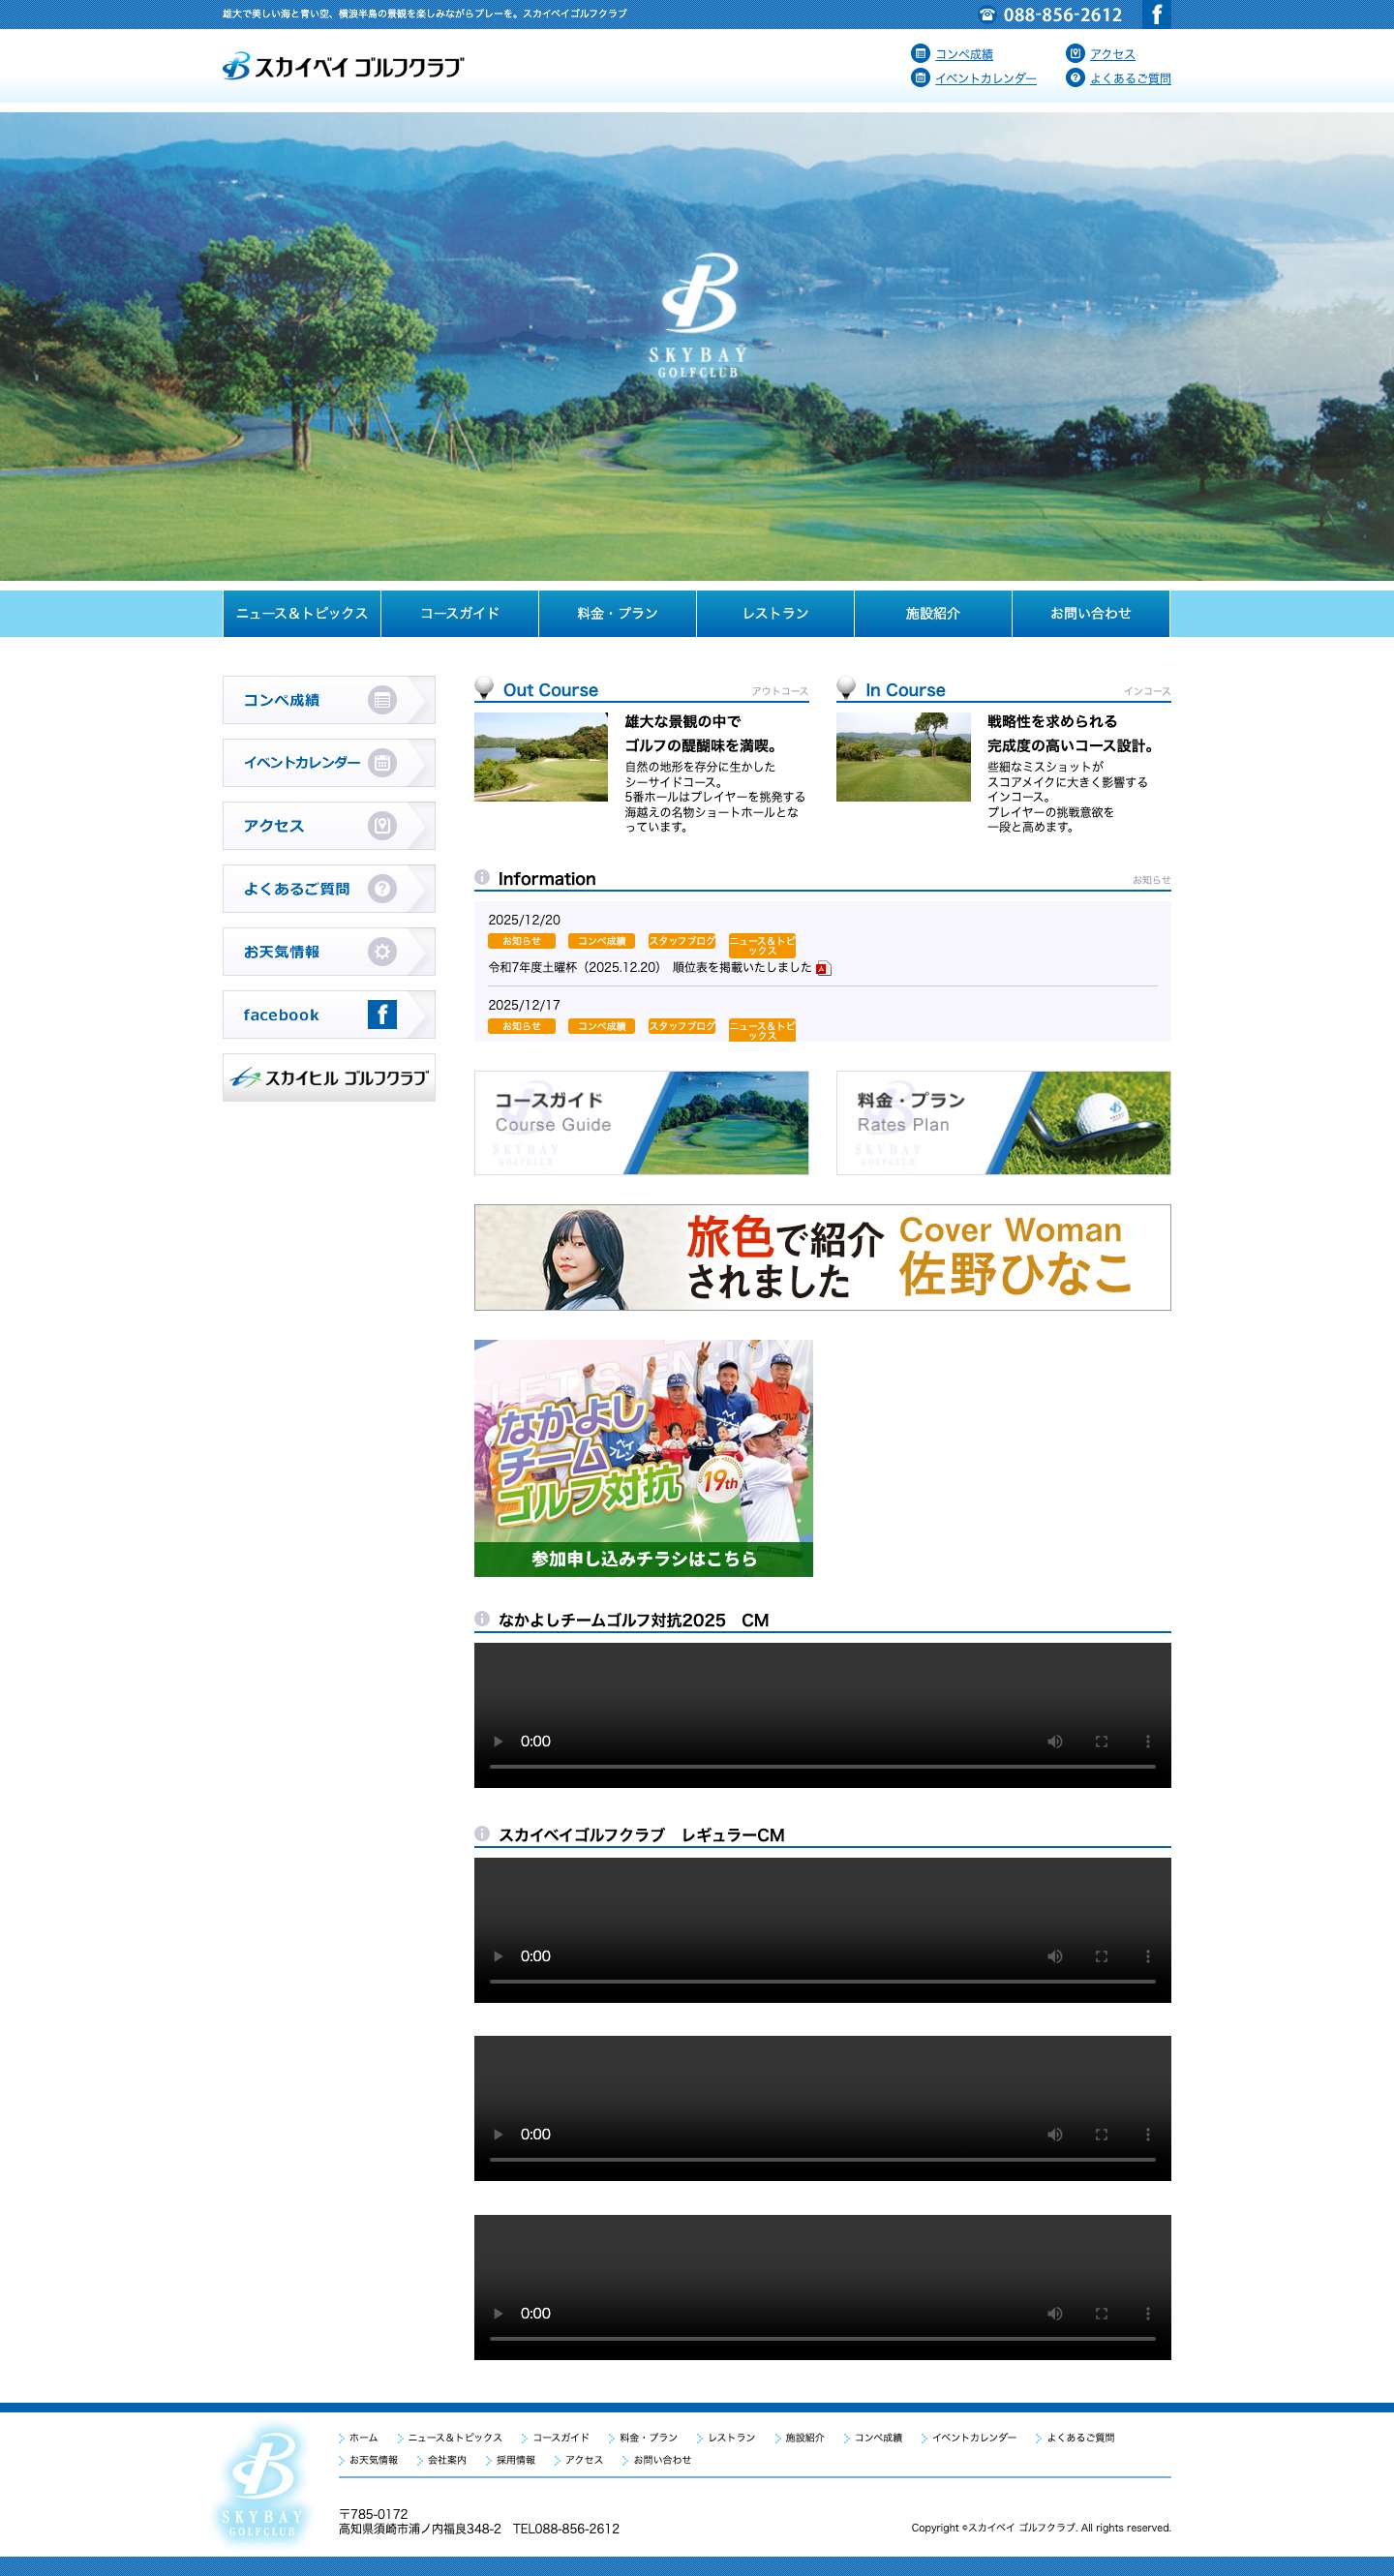Click the ニュース＆トピックス tag under 2025/12/17
Image resolution: width=1394 pixels, height=2576 pixels.
tap(762, 1030)
